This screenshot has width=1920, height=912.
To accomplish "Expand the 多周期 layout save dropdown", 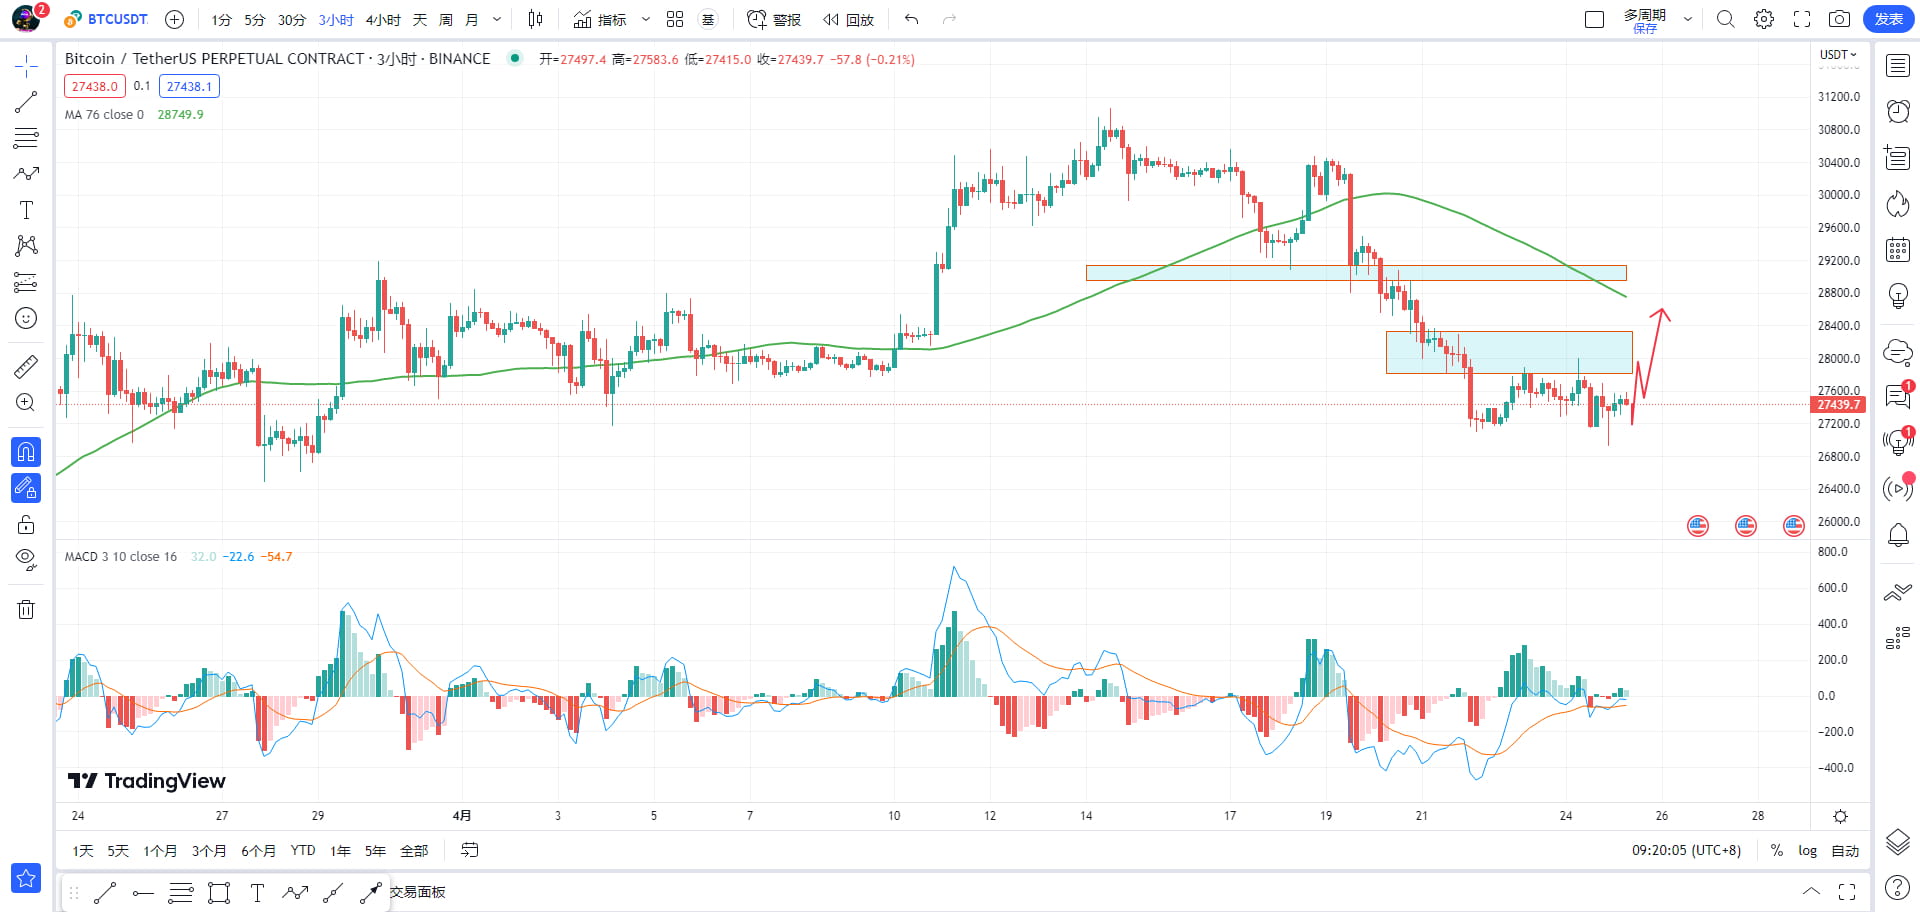I will pyautogui.click(x=1688, y=19).
